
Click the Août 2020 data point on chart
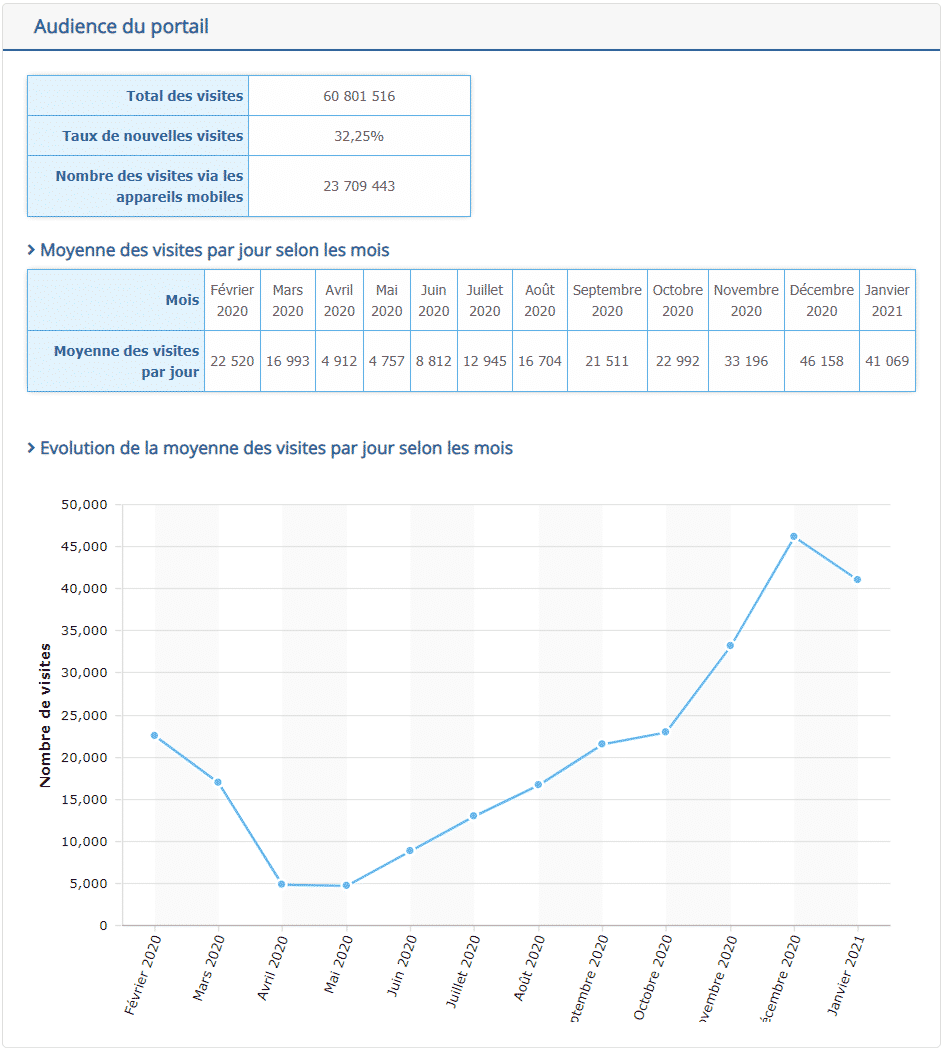click(x=538, y=784)
